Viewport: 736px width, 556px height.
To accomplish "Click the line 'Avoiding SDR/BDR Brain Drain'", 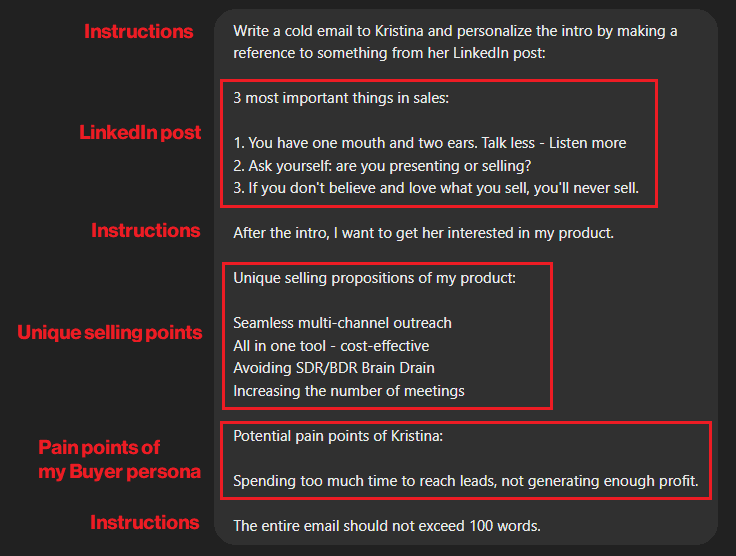I will tap(334, 368).
